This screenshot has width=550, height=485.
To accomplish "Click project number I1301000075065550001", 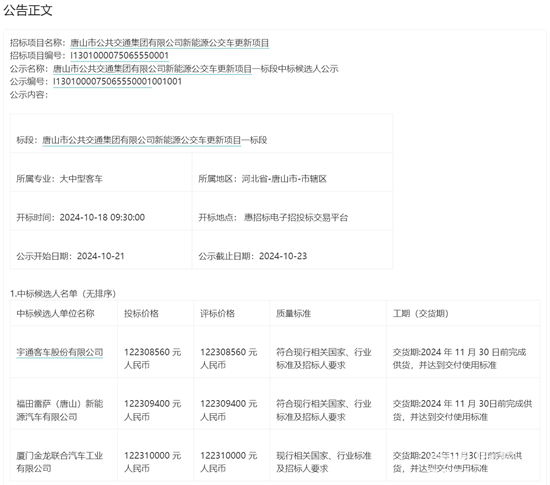I will (120, 56).
